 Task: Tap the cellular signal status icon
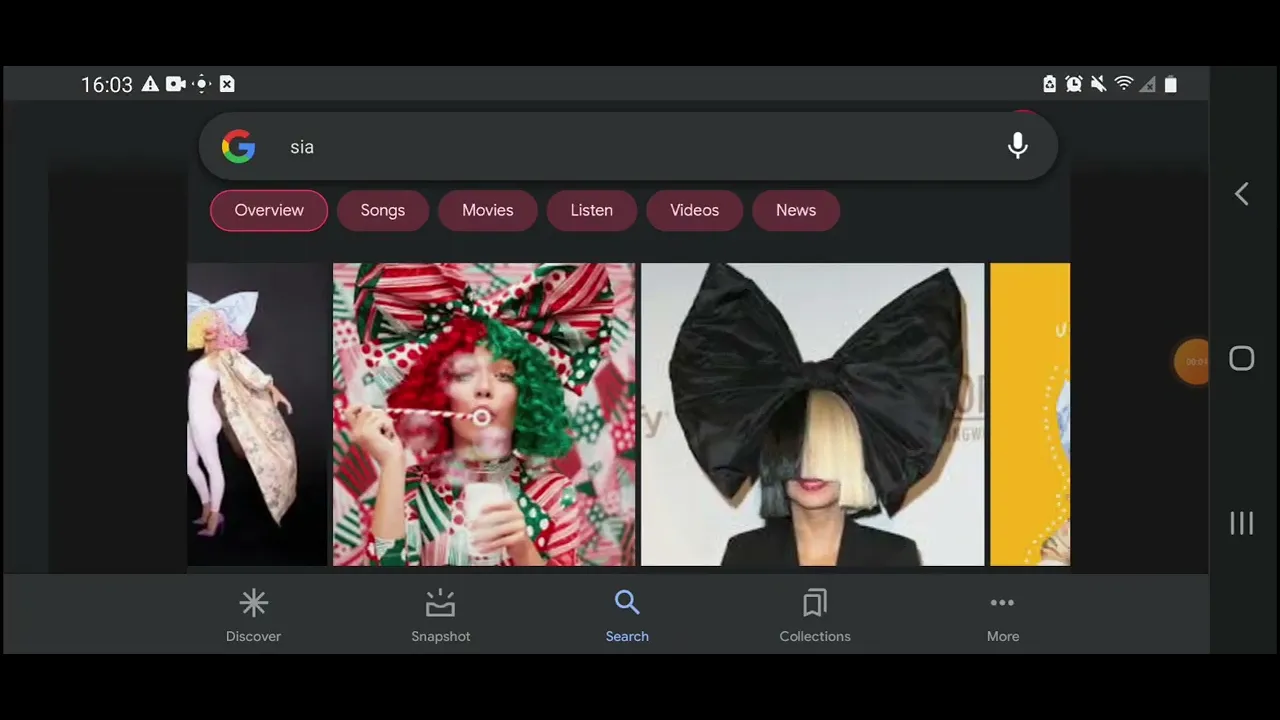coord(1148,84)
